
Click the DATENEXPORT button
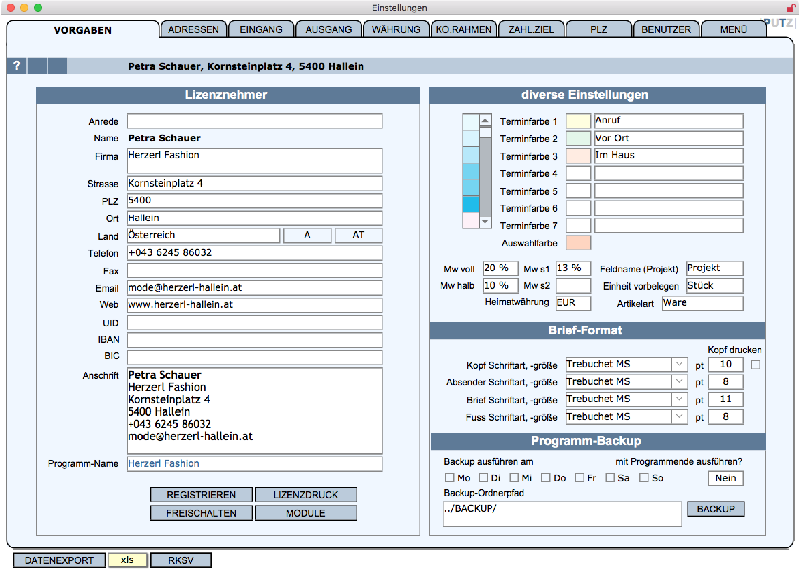tap(59, 560)
